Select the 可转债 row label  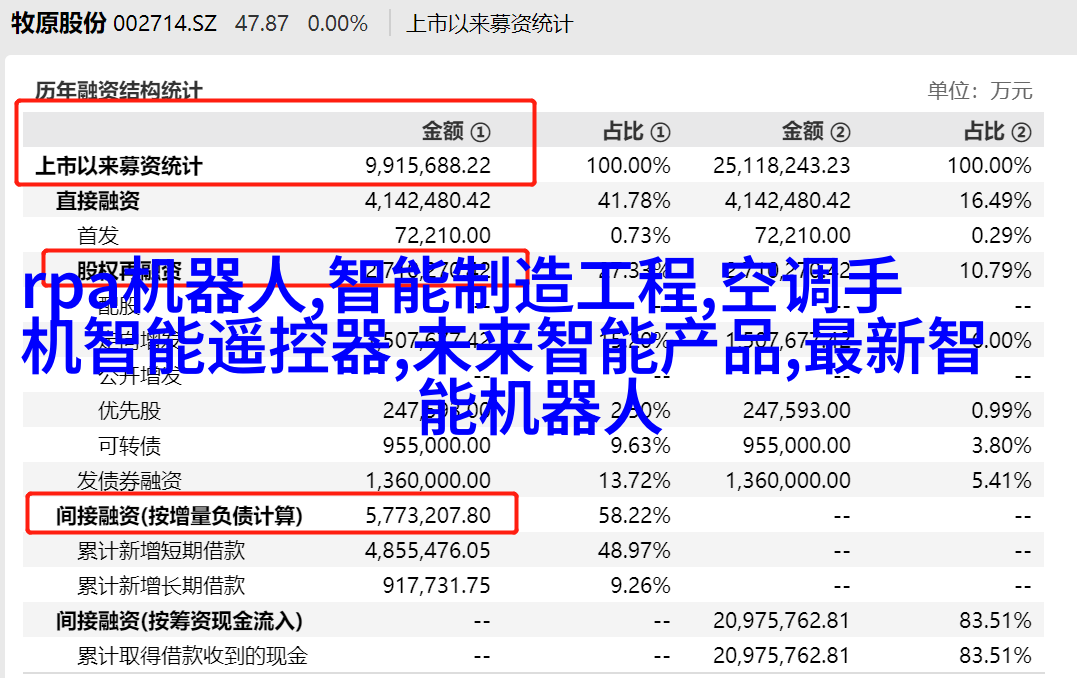click(x=129, y=446)
